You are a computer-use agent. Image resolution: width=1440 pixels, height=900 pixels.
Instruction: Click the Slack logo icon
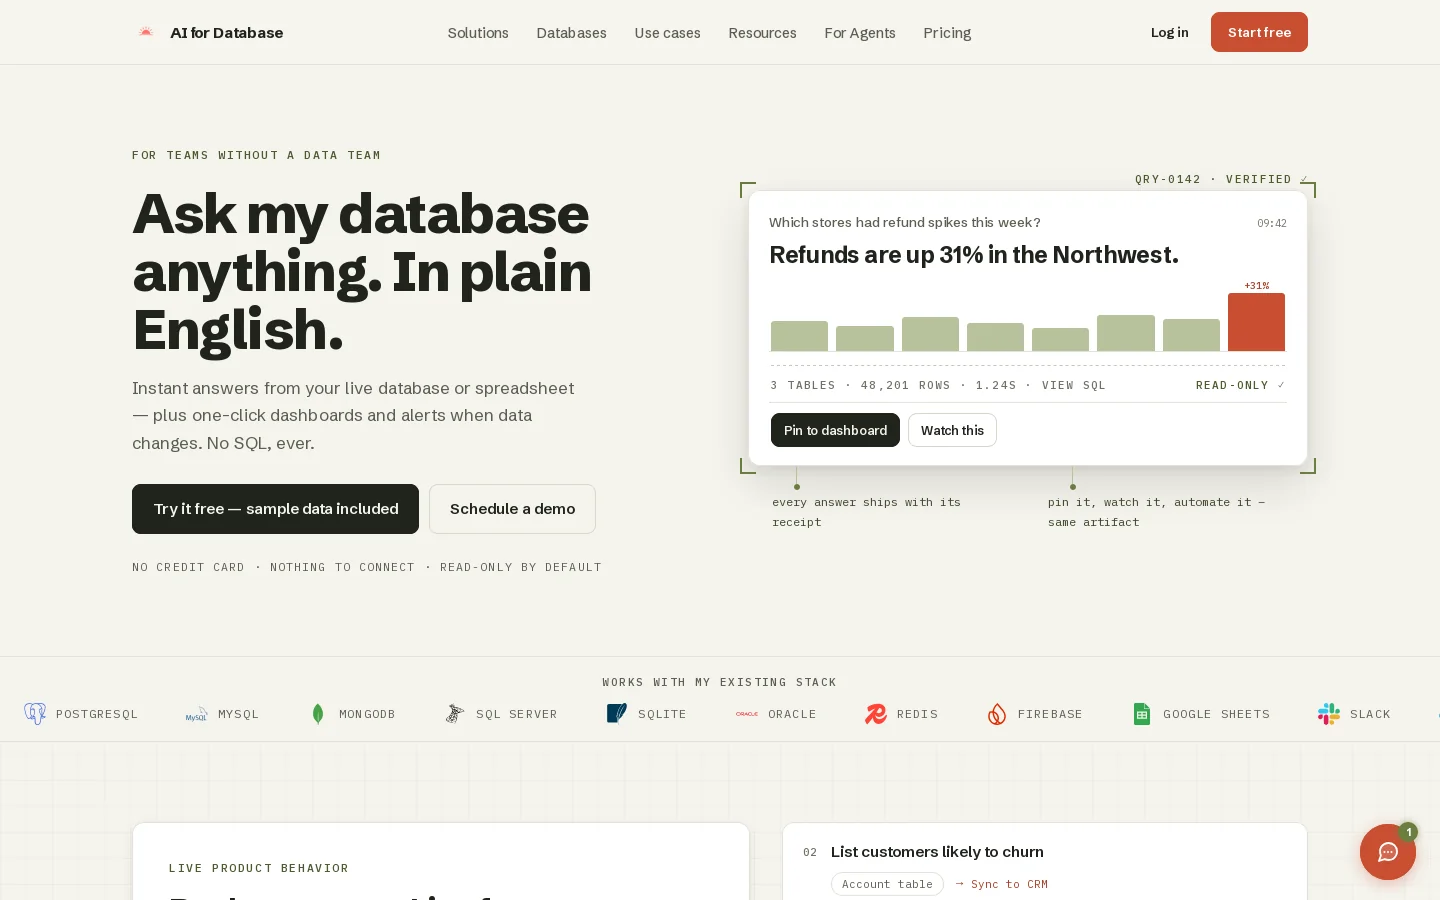point(1329,714)
